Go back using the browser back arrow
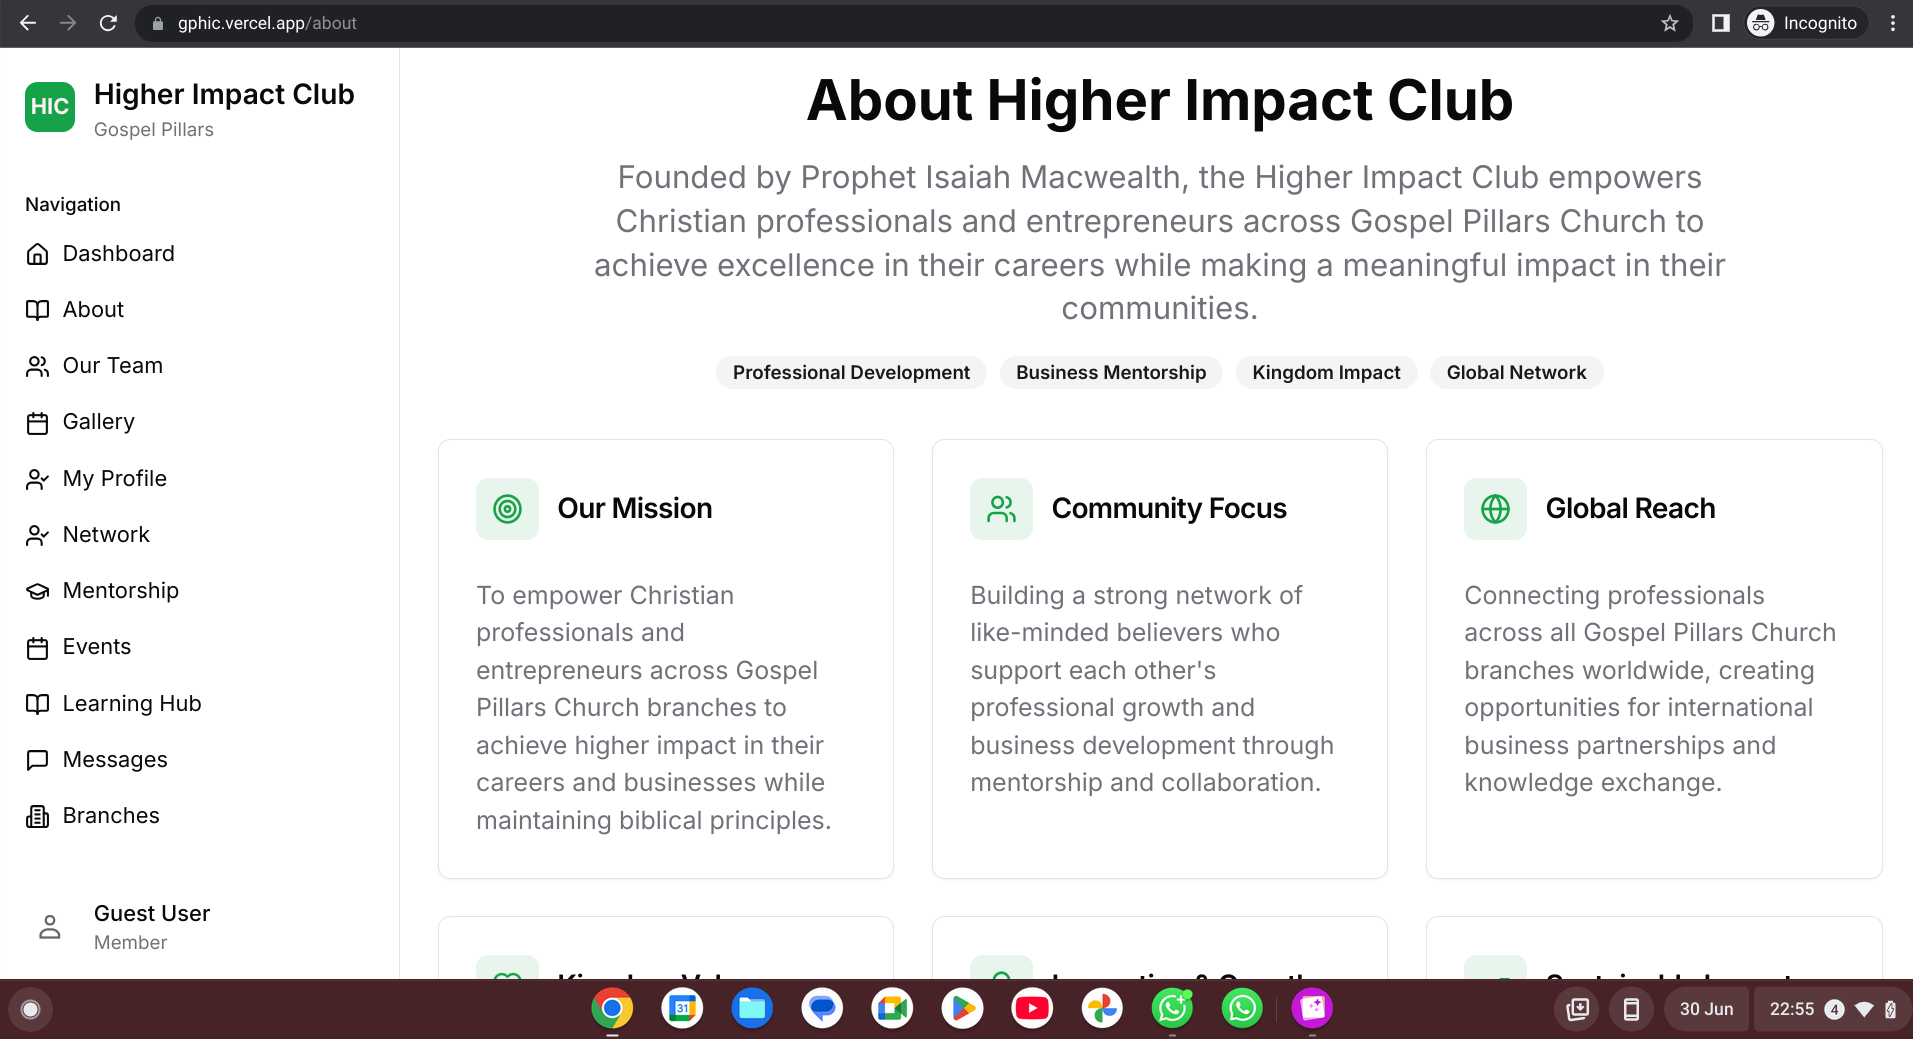The width and height of the screenshot is (1913, 1039). [x=28, y=23]
